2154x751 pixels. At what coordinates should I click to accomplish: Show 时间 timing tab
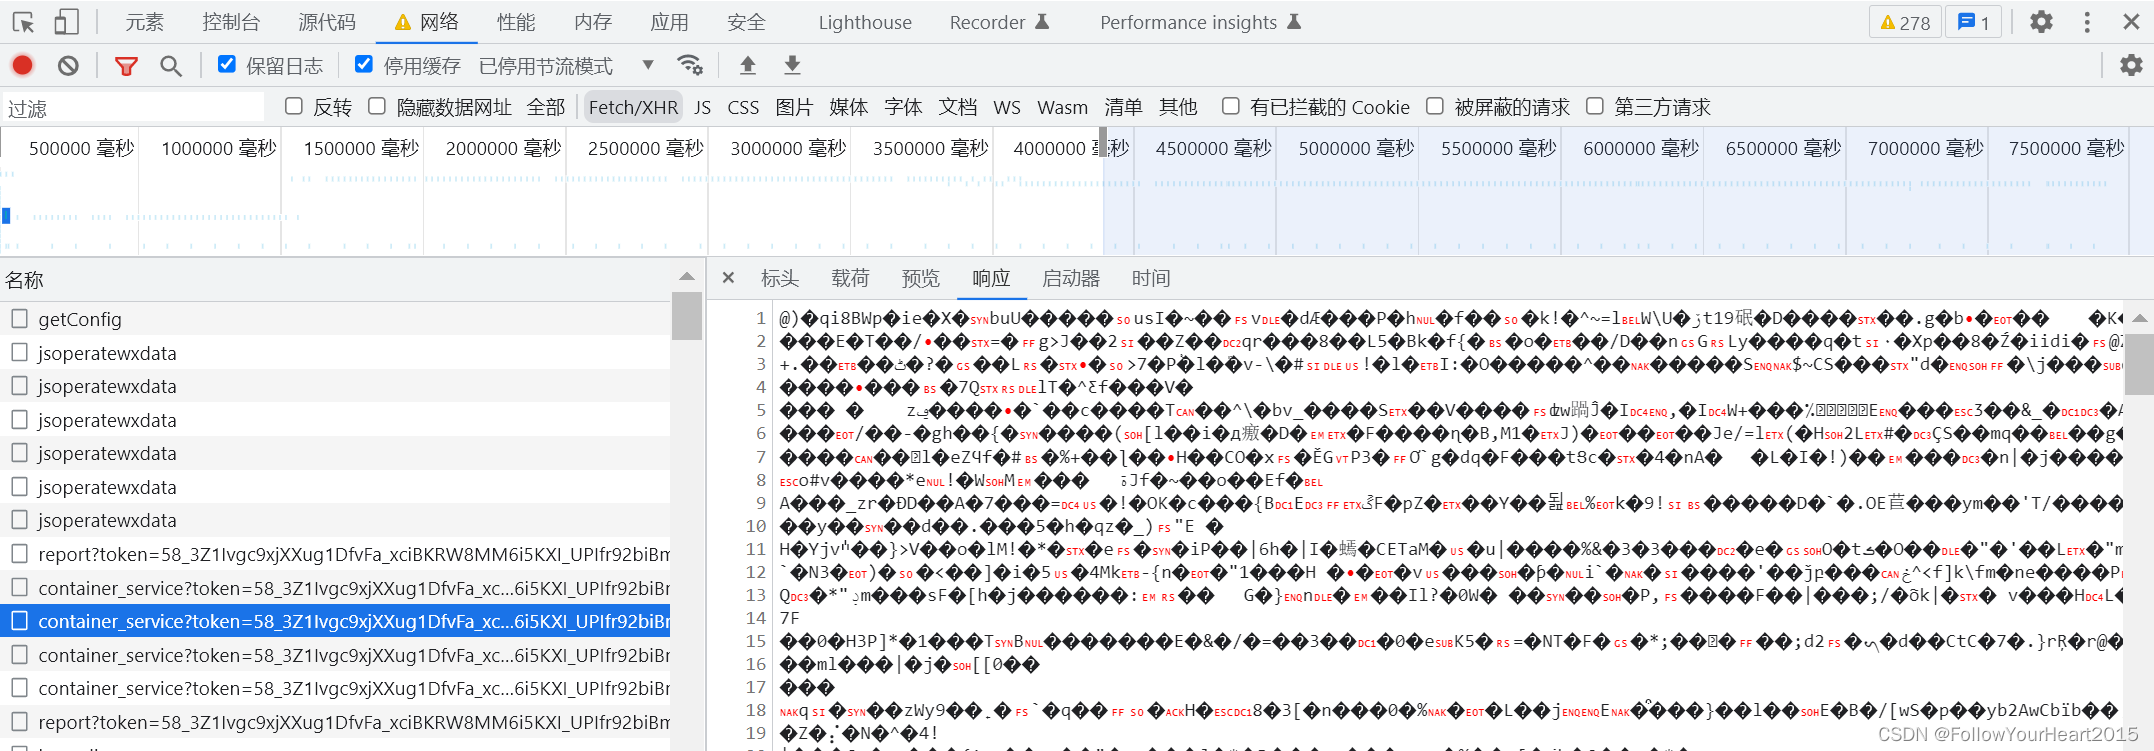[1151, 278]
